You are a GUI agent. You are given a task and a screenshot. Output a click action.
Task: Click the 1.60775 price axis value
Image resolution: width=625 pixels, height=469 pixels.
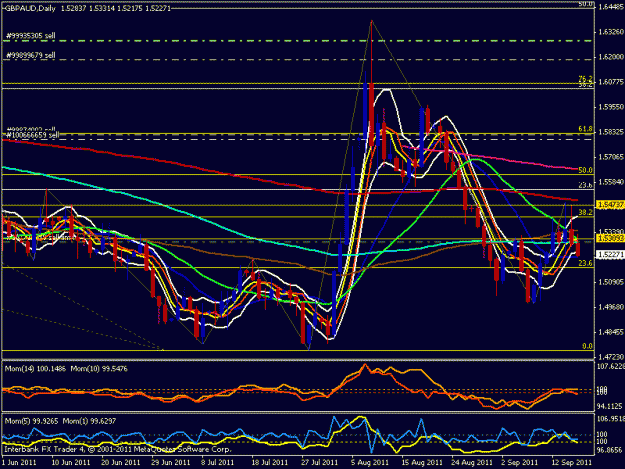pyautogui.click(x=610, y=82)
